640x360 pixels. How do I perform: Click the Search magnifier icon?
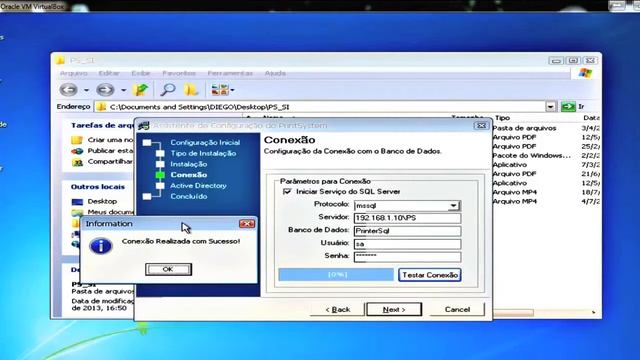click(x=167, y=89)
